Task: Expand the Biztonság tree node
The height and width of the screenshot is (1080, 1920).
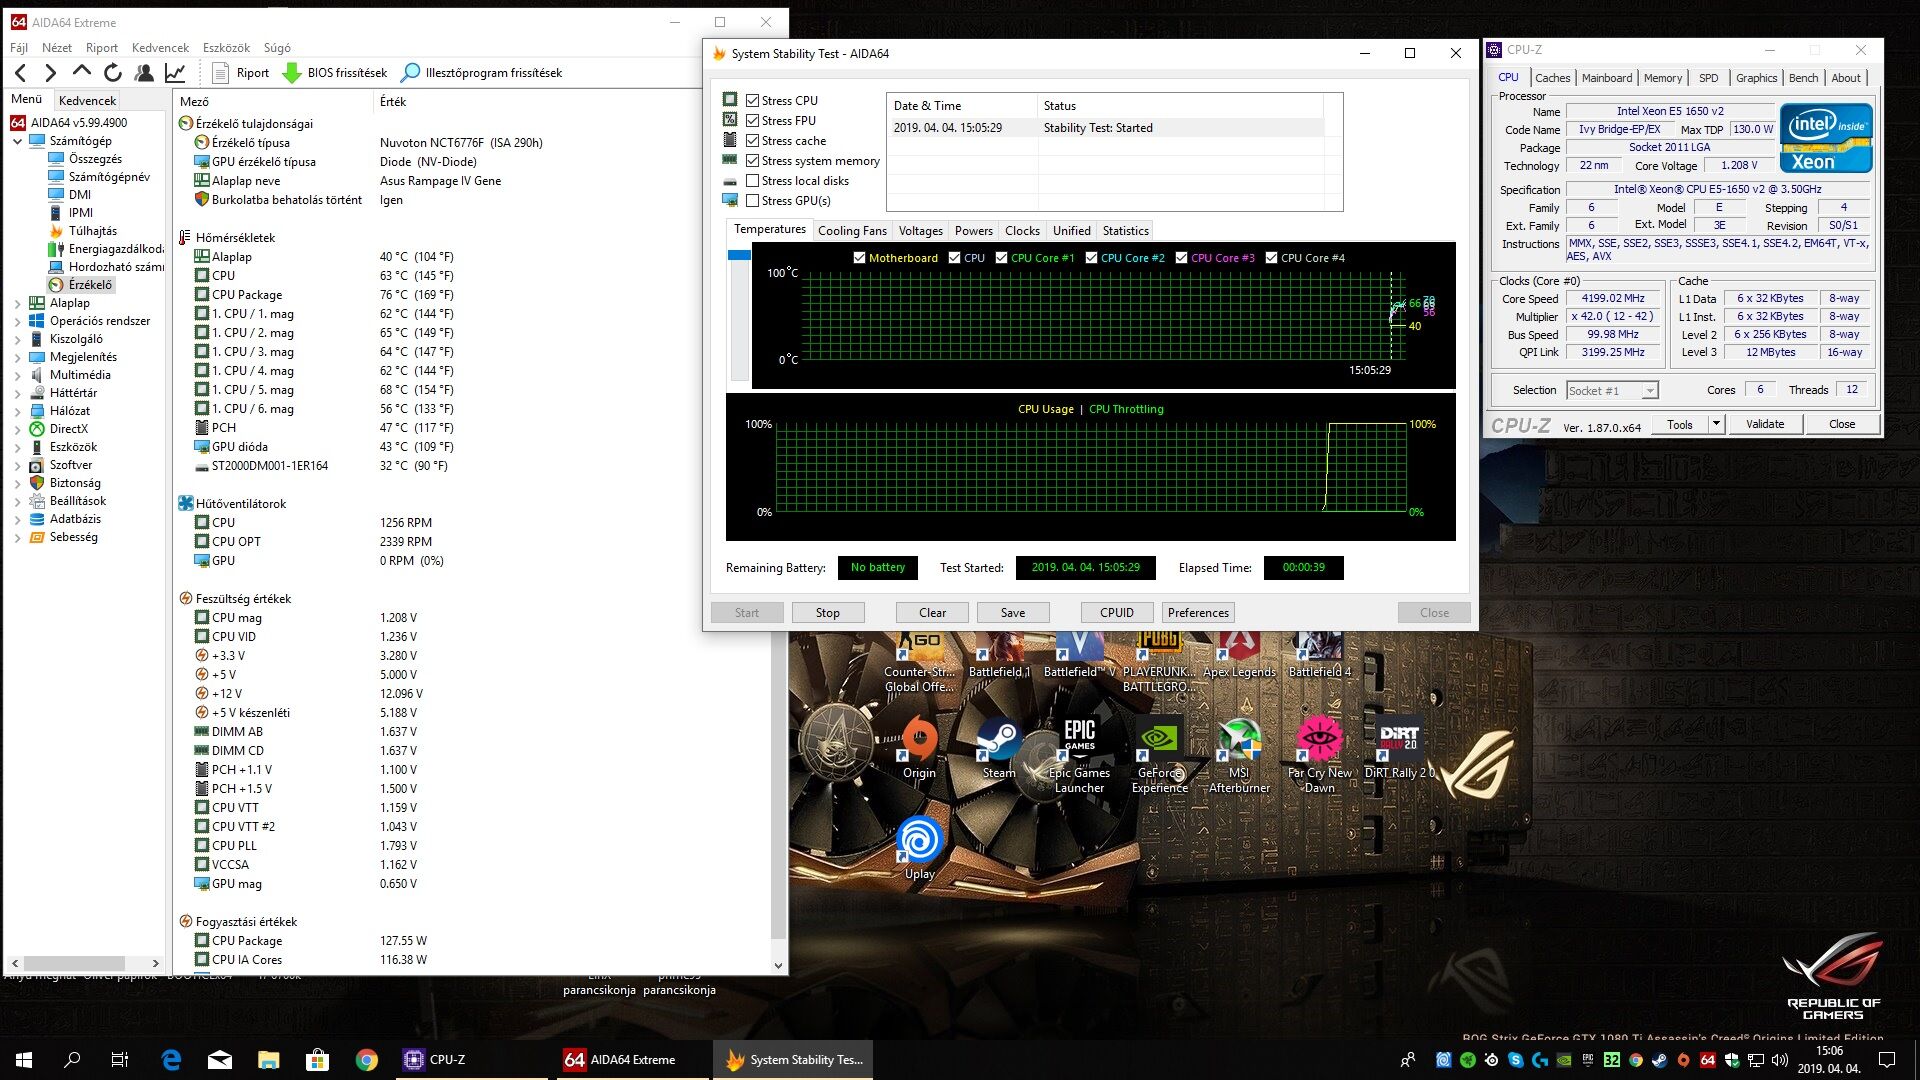Action: point(17,483)
